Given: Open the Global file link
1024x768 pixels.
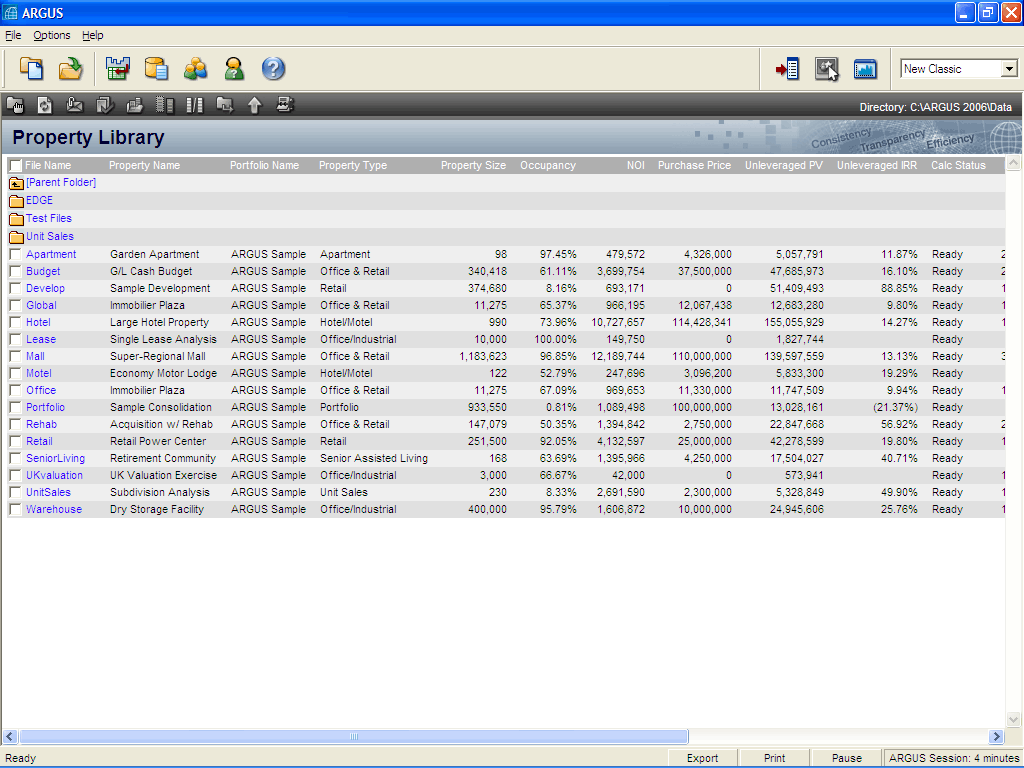Looking at the screenshot, I should pyautogui.click(x=41, y=305).
